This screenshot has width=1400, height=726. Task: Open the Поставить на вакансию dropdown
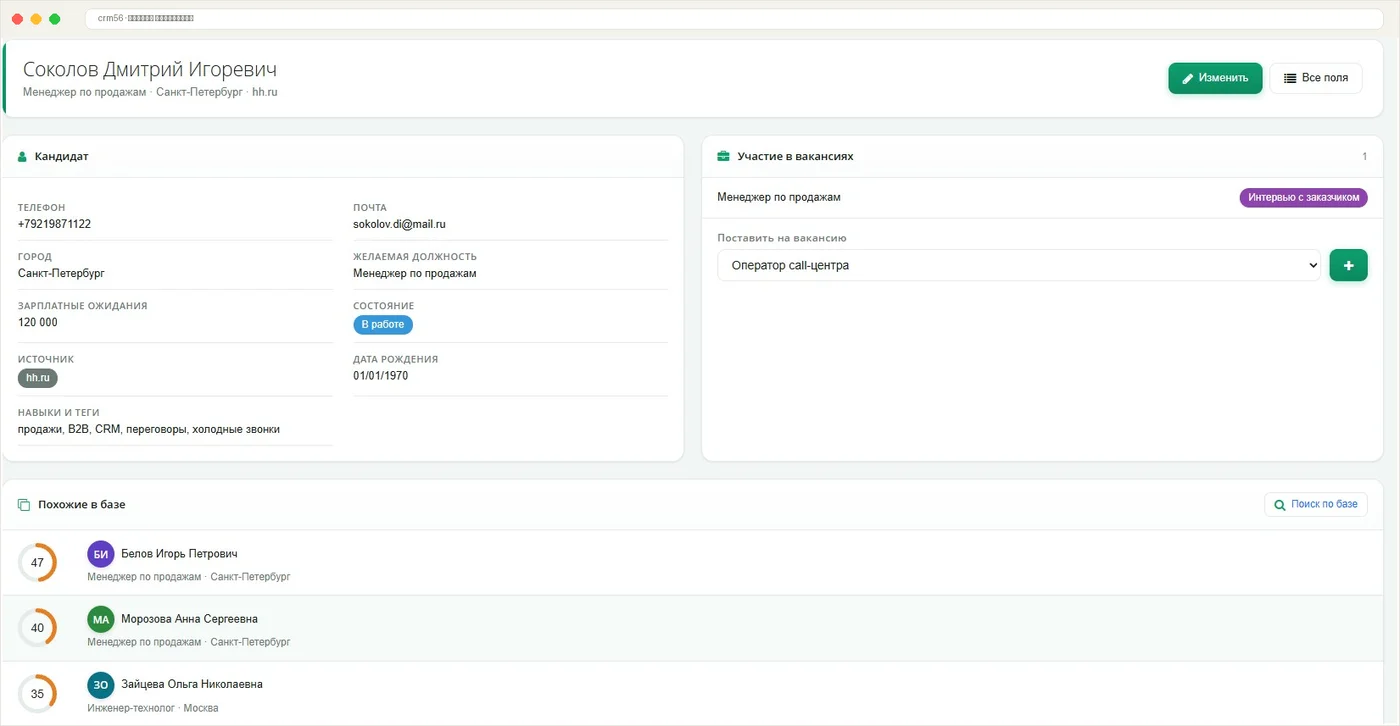(1019, 265)
